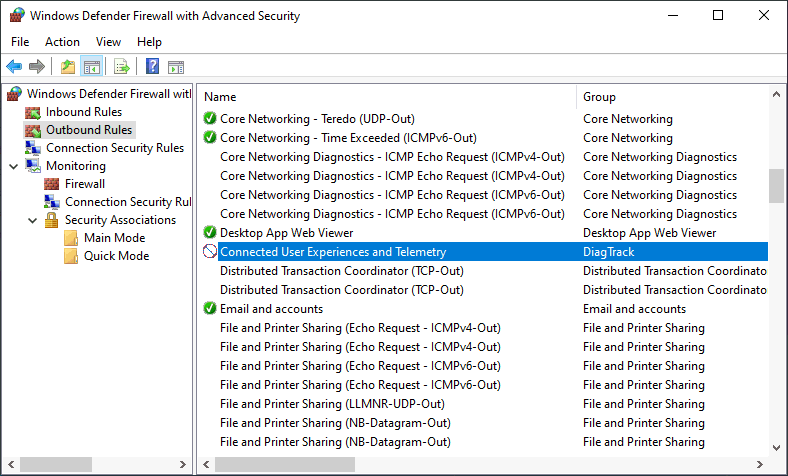Click green check icon beside Teredo (UDP-Out) rule
The width and height of the screenshot is (788, 476).
(x=210, y=119)
